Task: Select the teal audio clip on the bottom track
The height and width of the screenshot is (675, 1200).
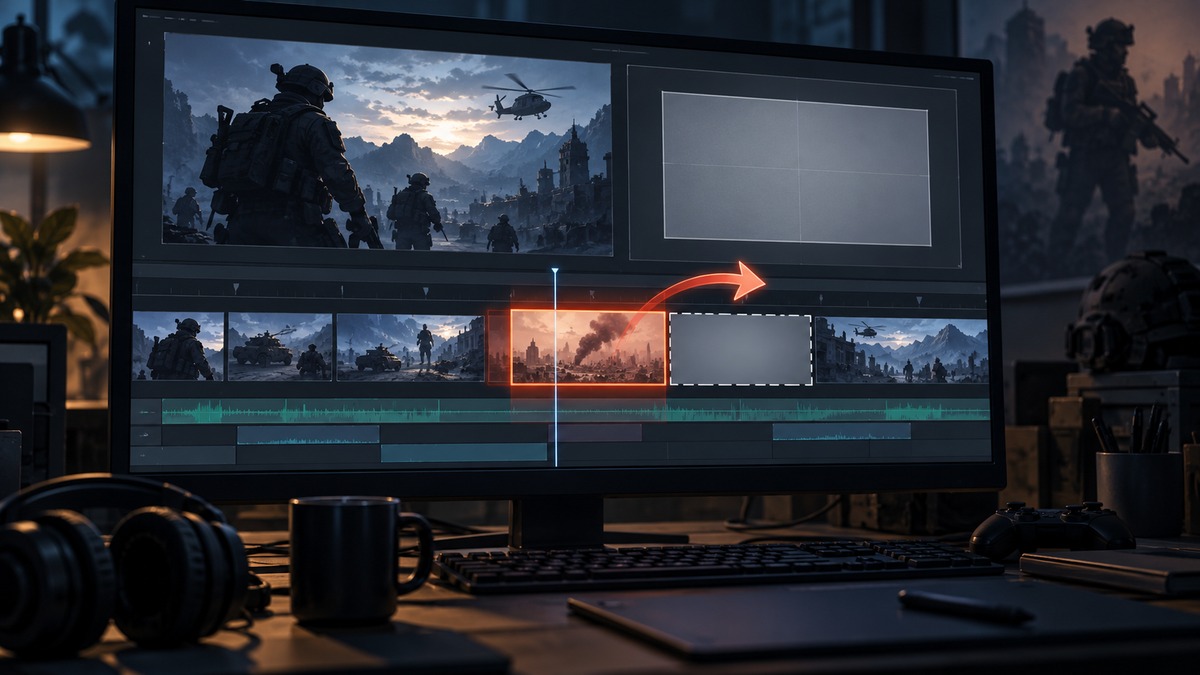Action: [x=464, y=453]
